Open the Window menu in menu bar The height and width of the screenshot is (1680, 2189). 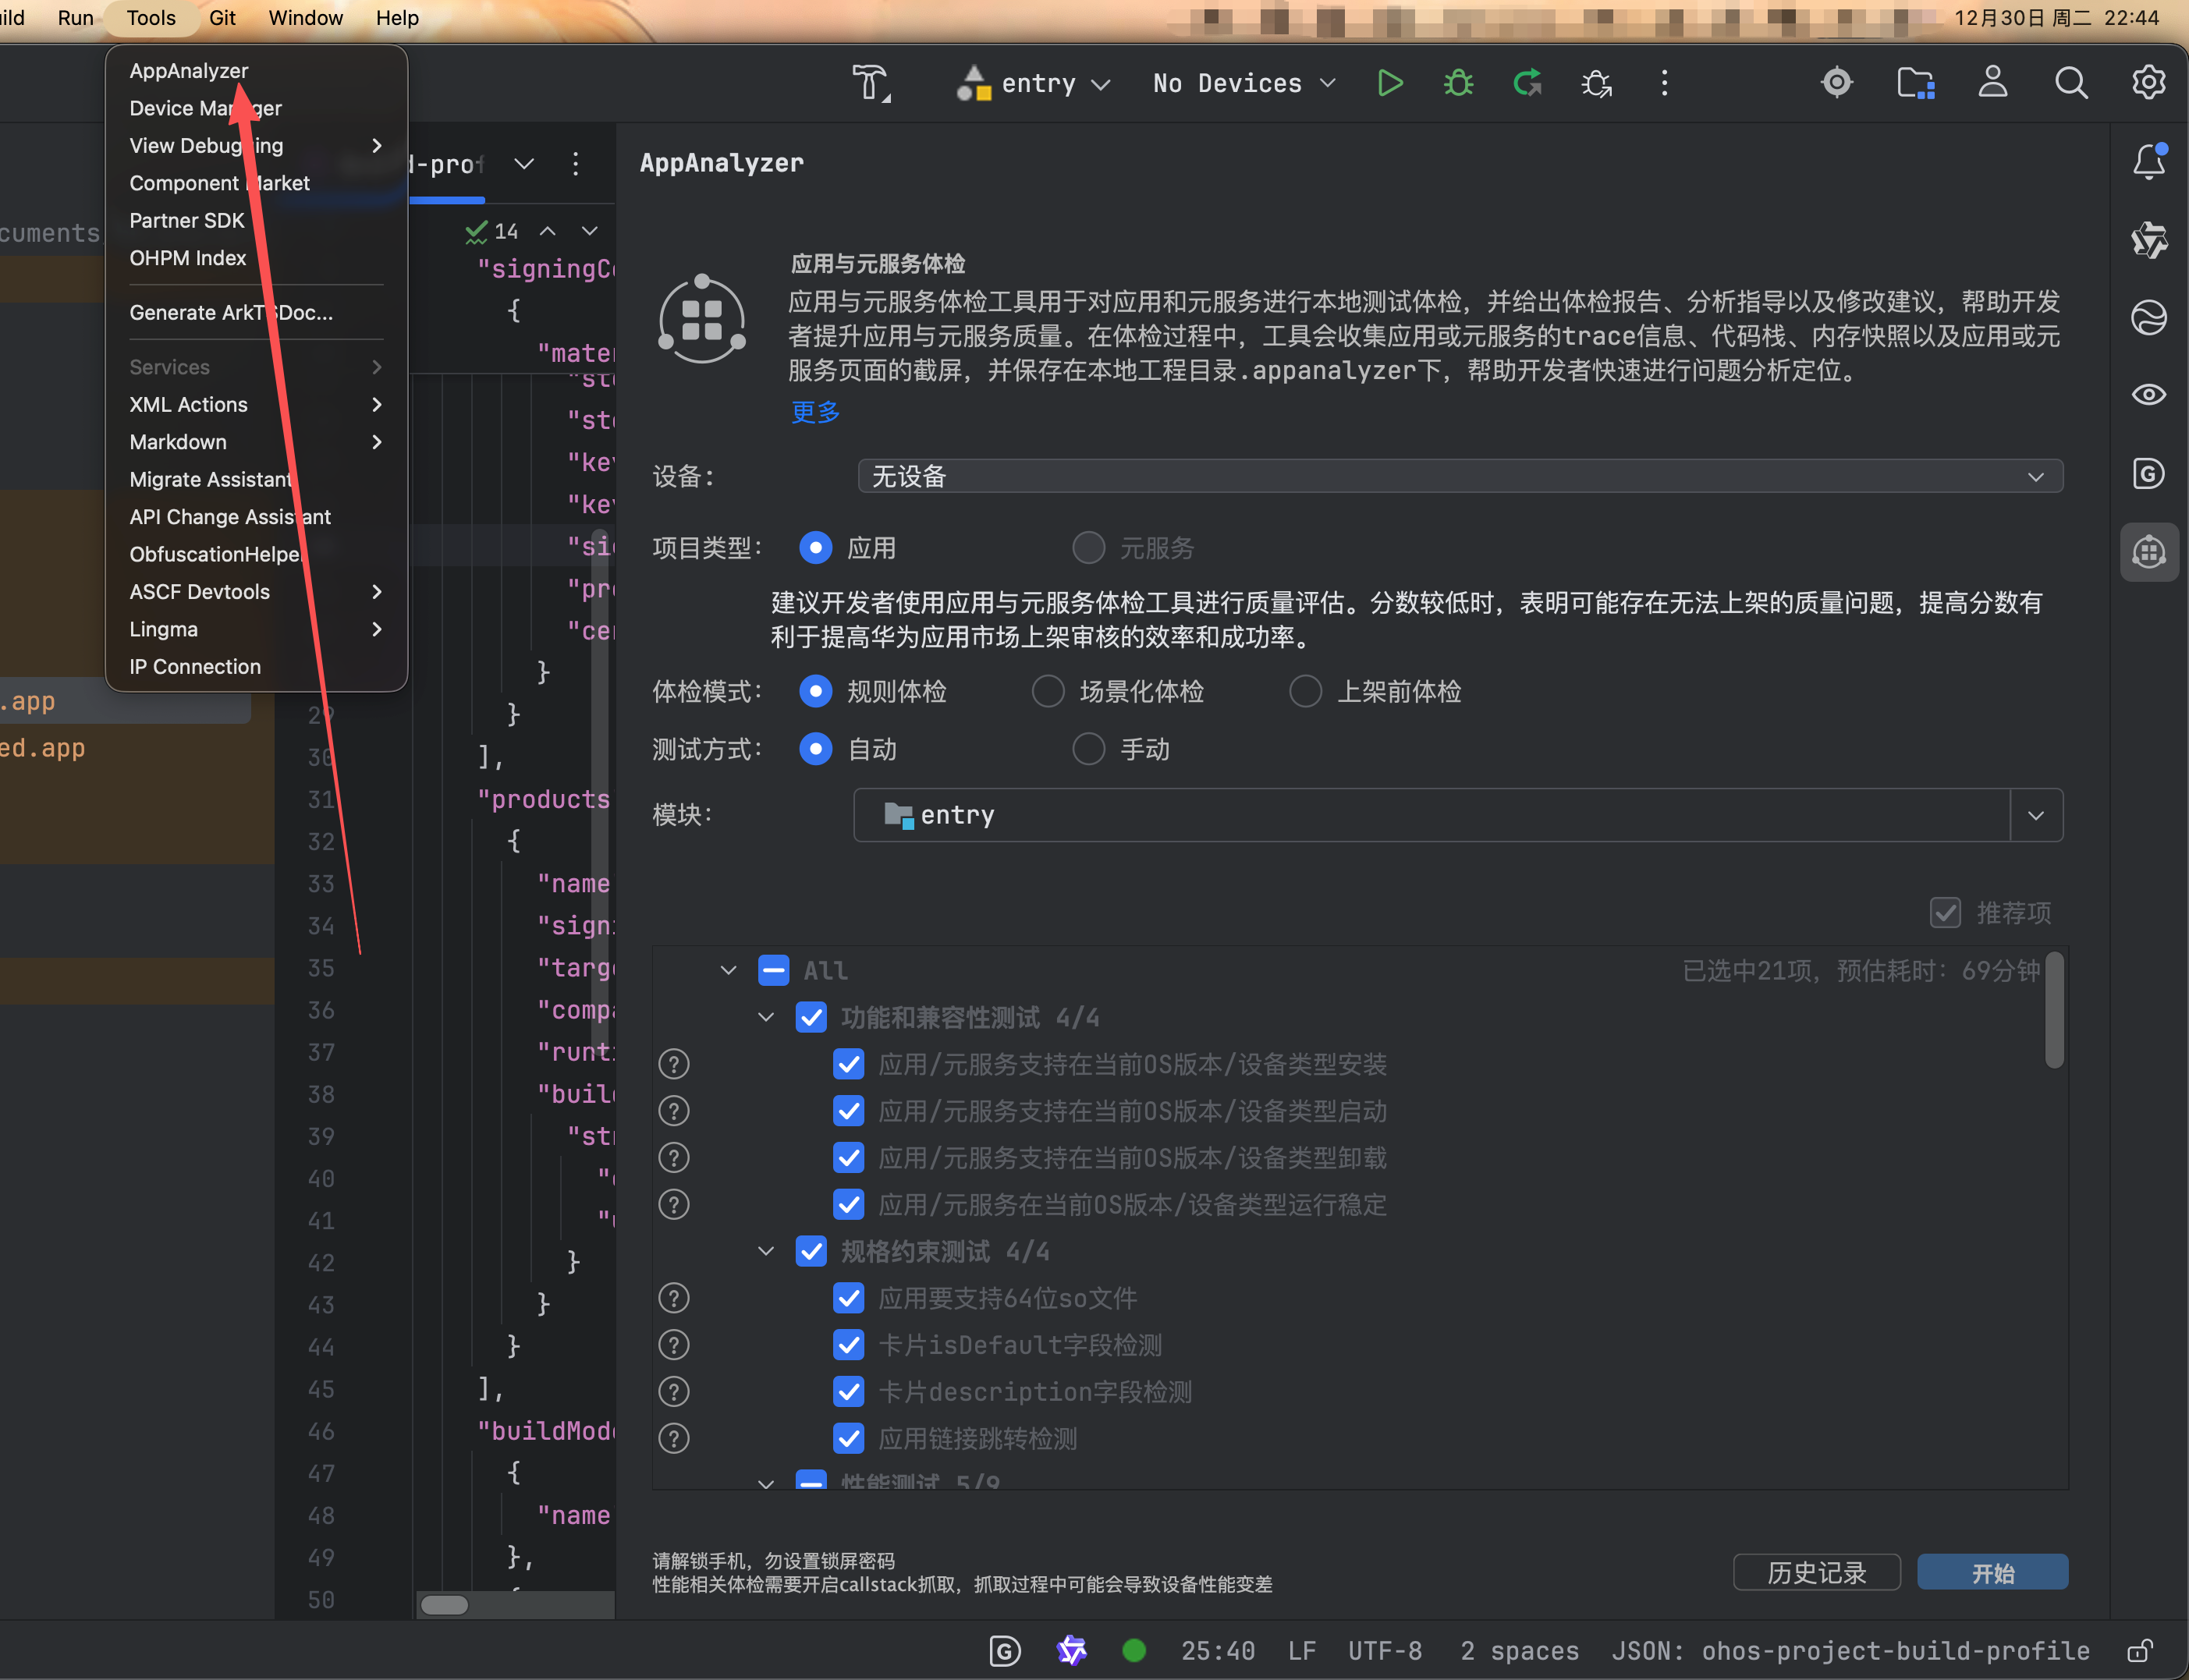pyautogui.click(x=306, y=18)
